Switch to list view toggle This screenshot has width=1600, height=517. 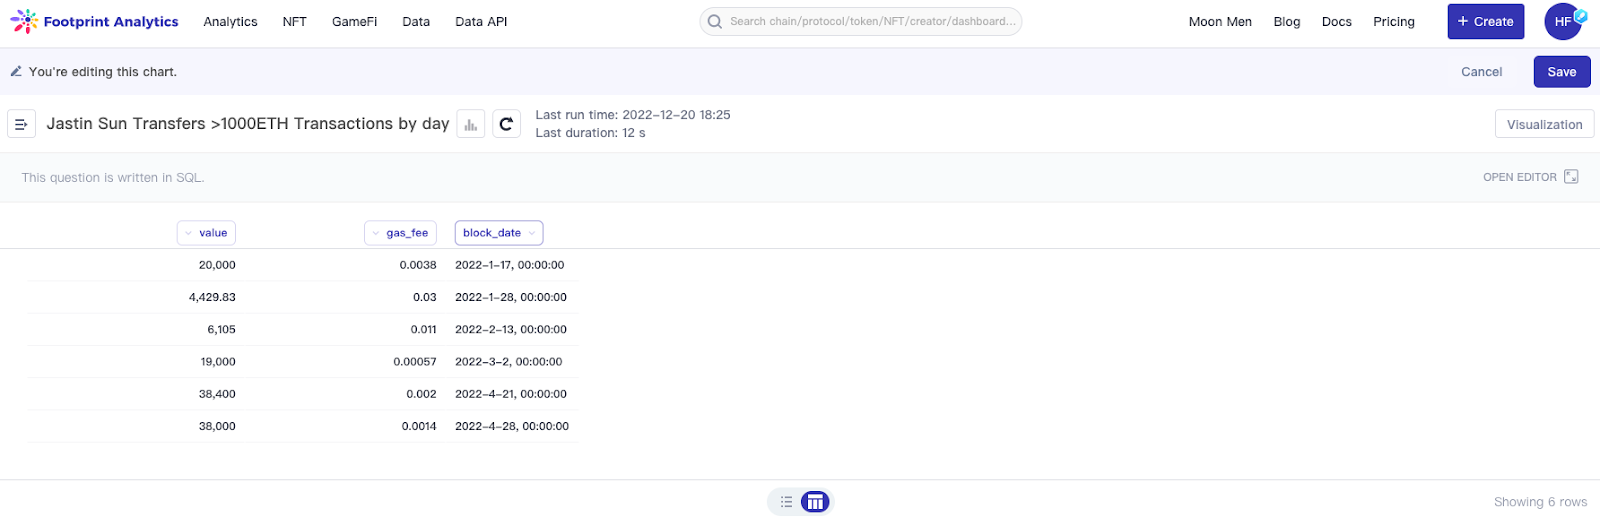[x=786, y=502]
